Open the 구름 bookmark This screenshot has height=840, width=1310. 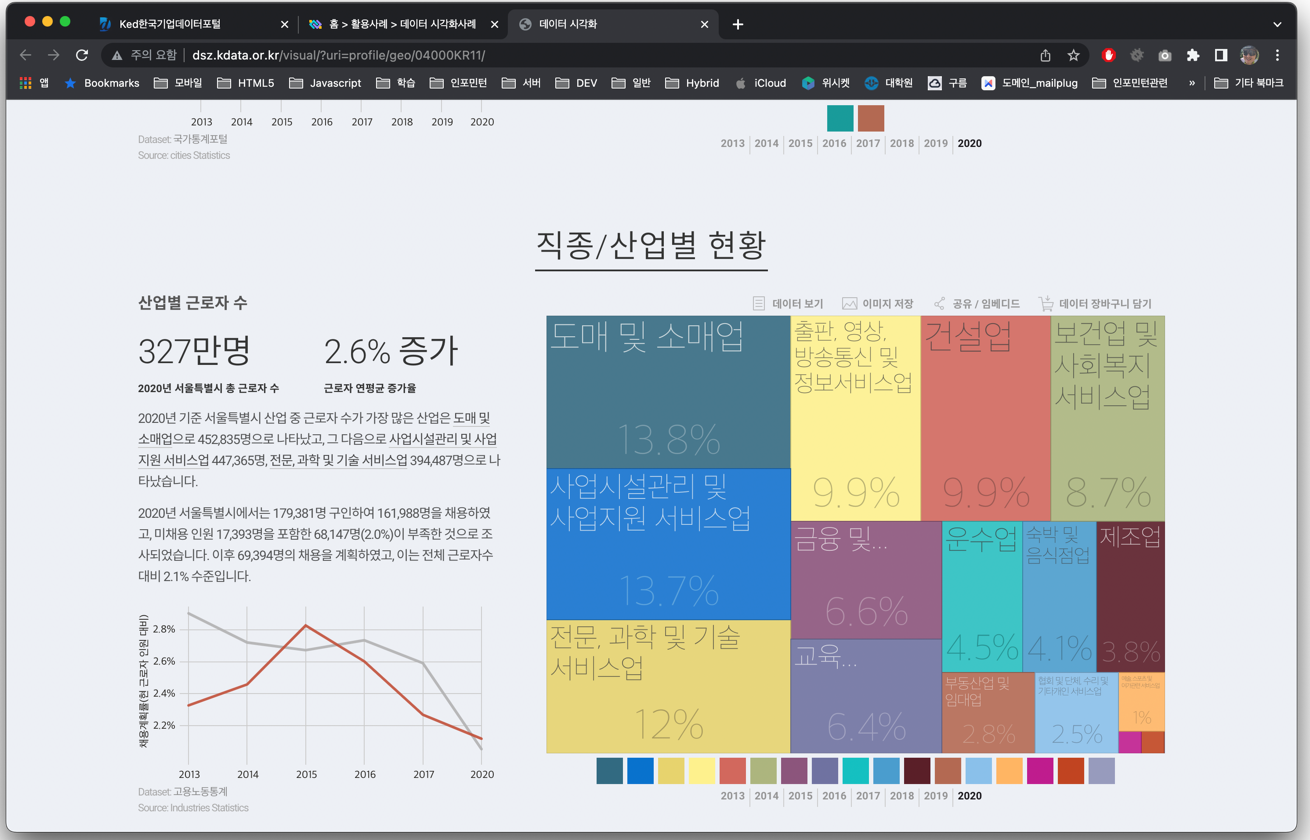click(x=947, y=83)
